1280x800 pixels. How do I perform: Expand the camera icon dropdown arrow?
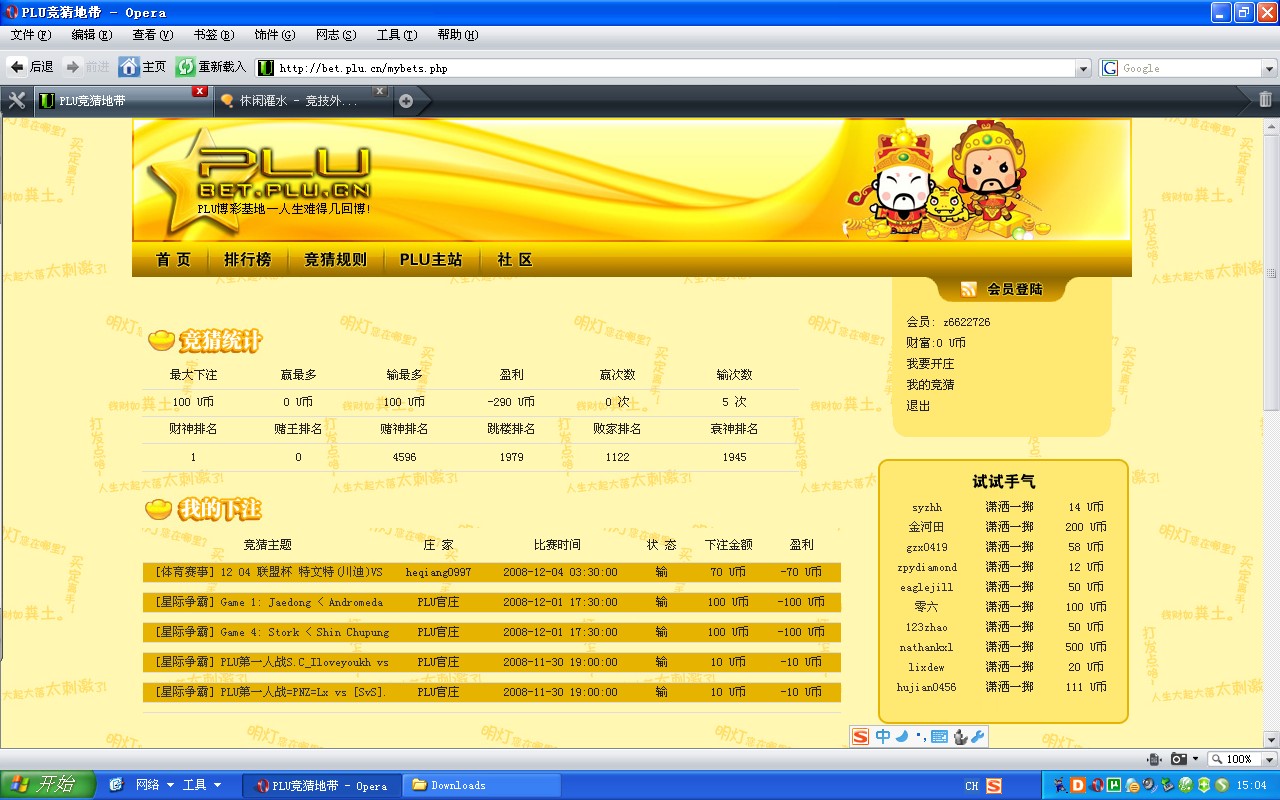(x=1195, y=759)
